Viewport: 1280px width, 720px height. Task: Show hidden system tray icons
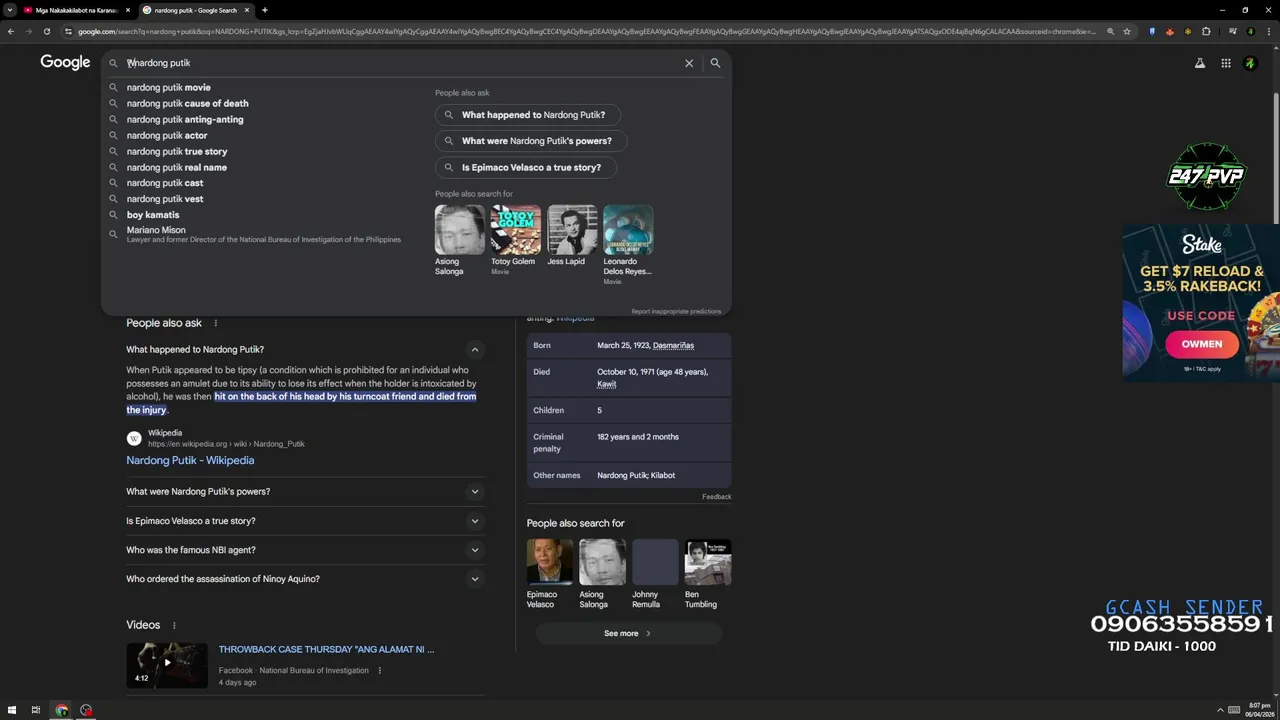1219,710
